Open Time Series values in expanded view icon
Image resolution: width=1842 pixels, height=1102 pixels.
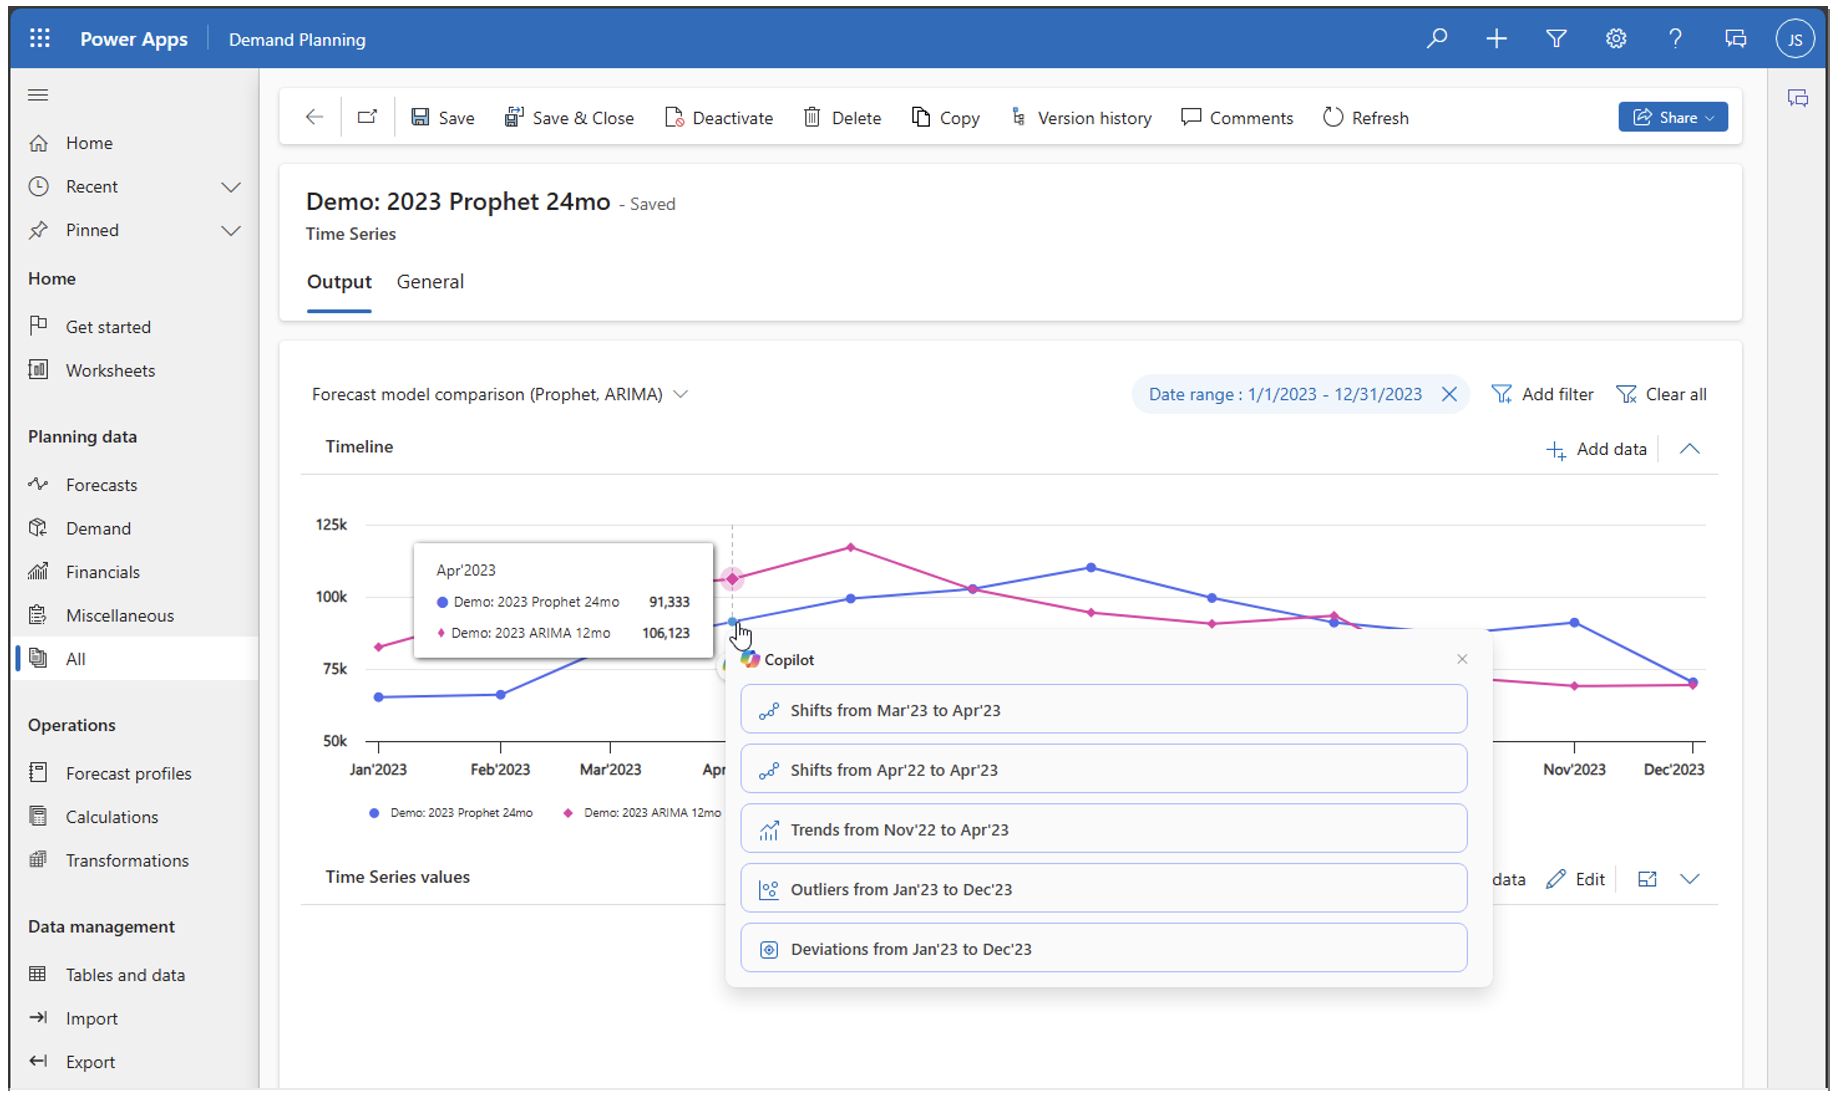coord(1647,879)
